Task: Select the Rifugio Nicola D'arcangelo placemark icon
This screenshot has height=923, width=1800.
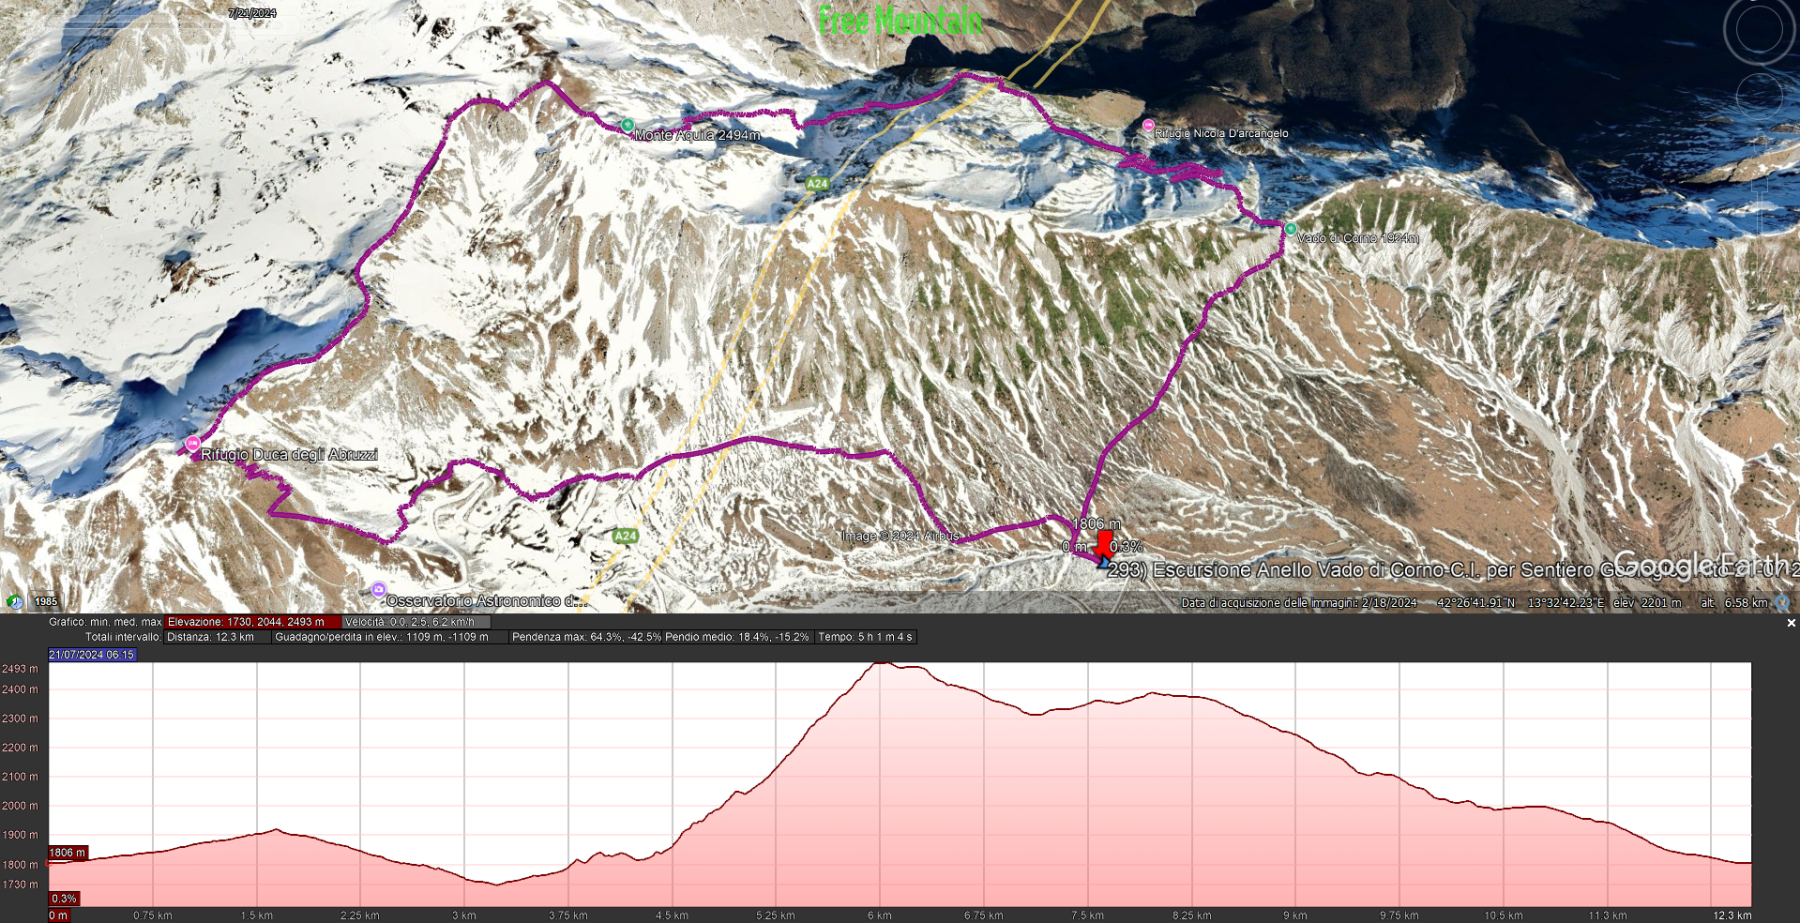Action: [1148, 125]
